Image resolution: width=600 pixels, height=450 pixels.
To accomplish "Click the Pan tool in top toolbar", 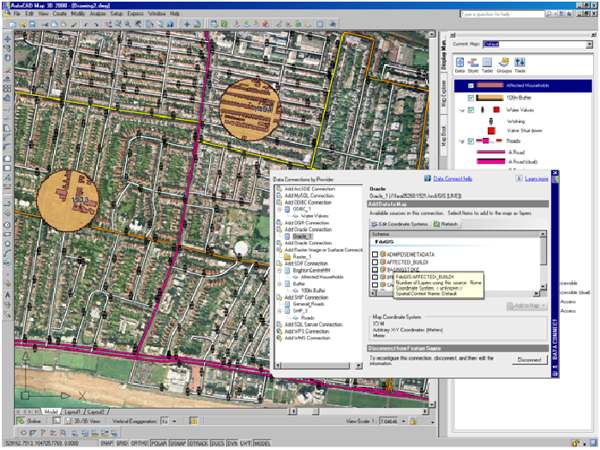I will (187, 24).
